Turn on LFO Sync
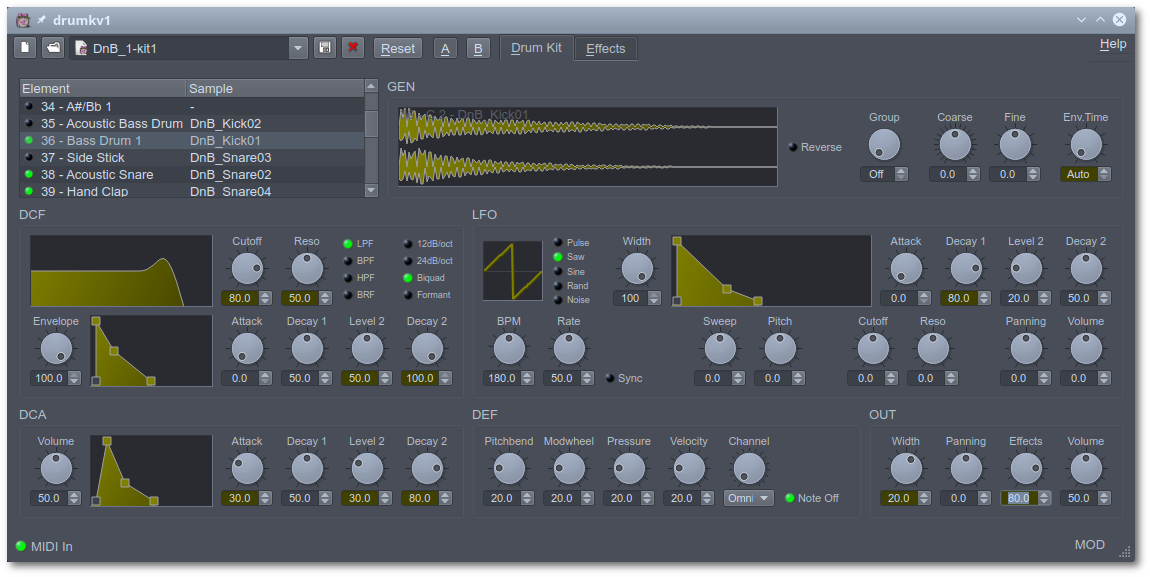The image size is (1150, 577). point(610,378)
